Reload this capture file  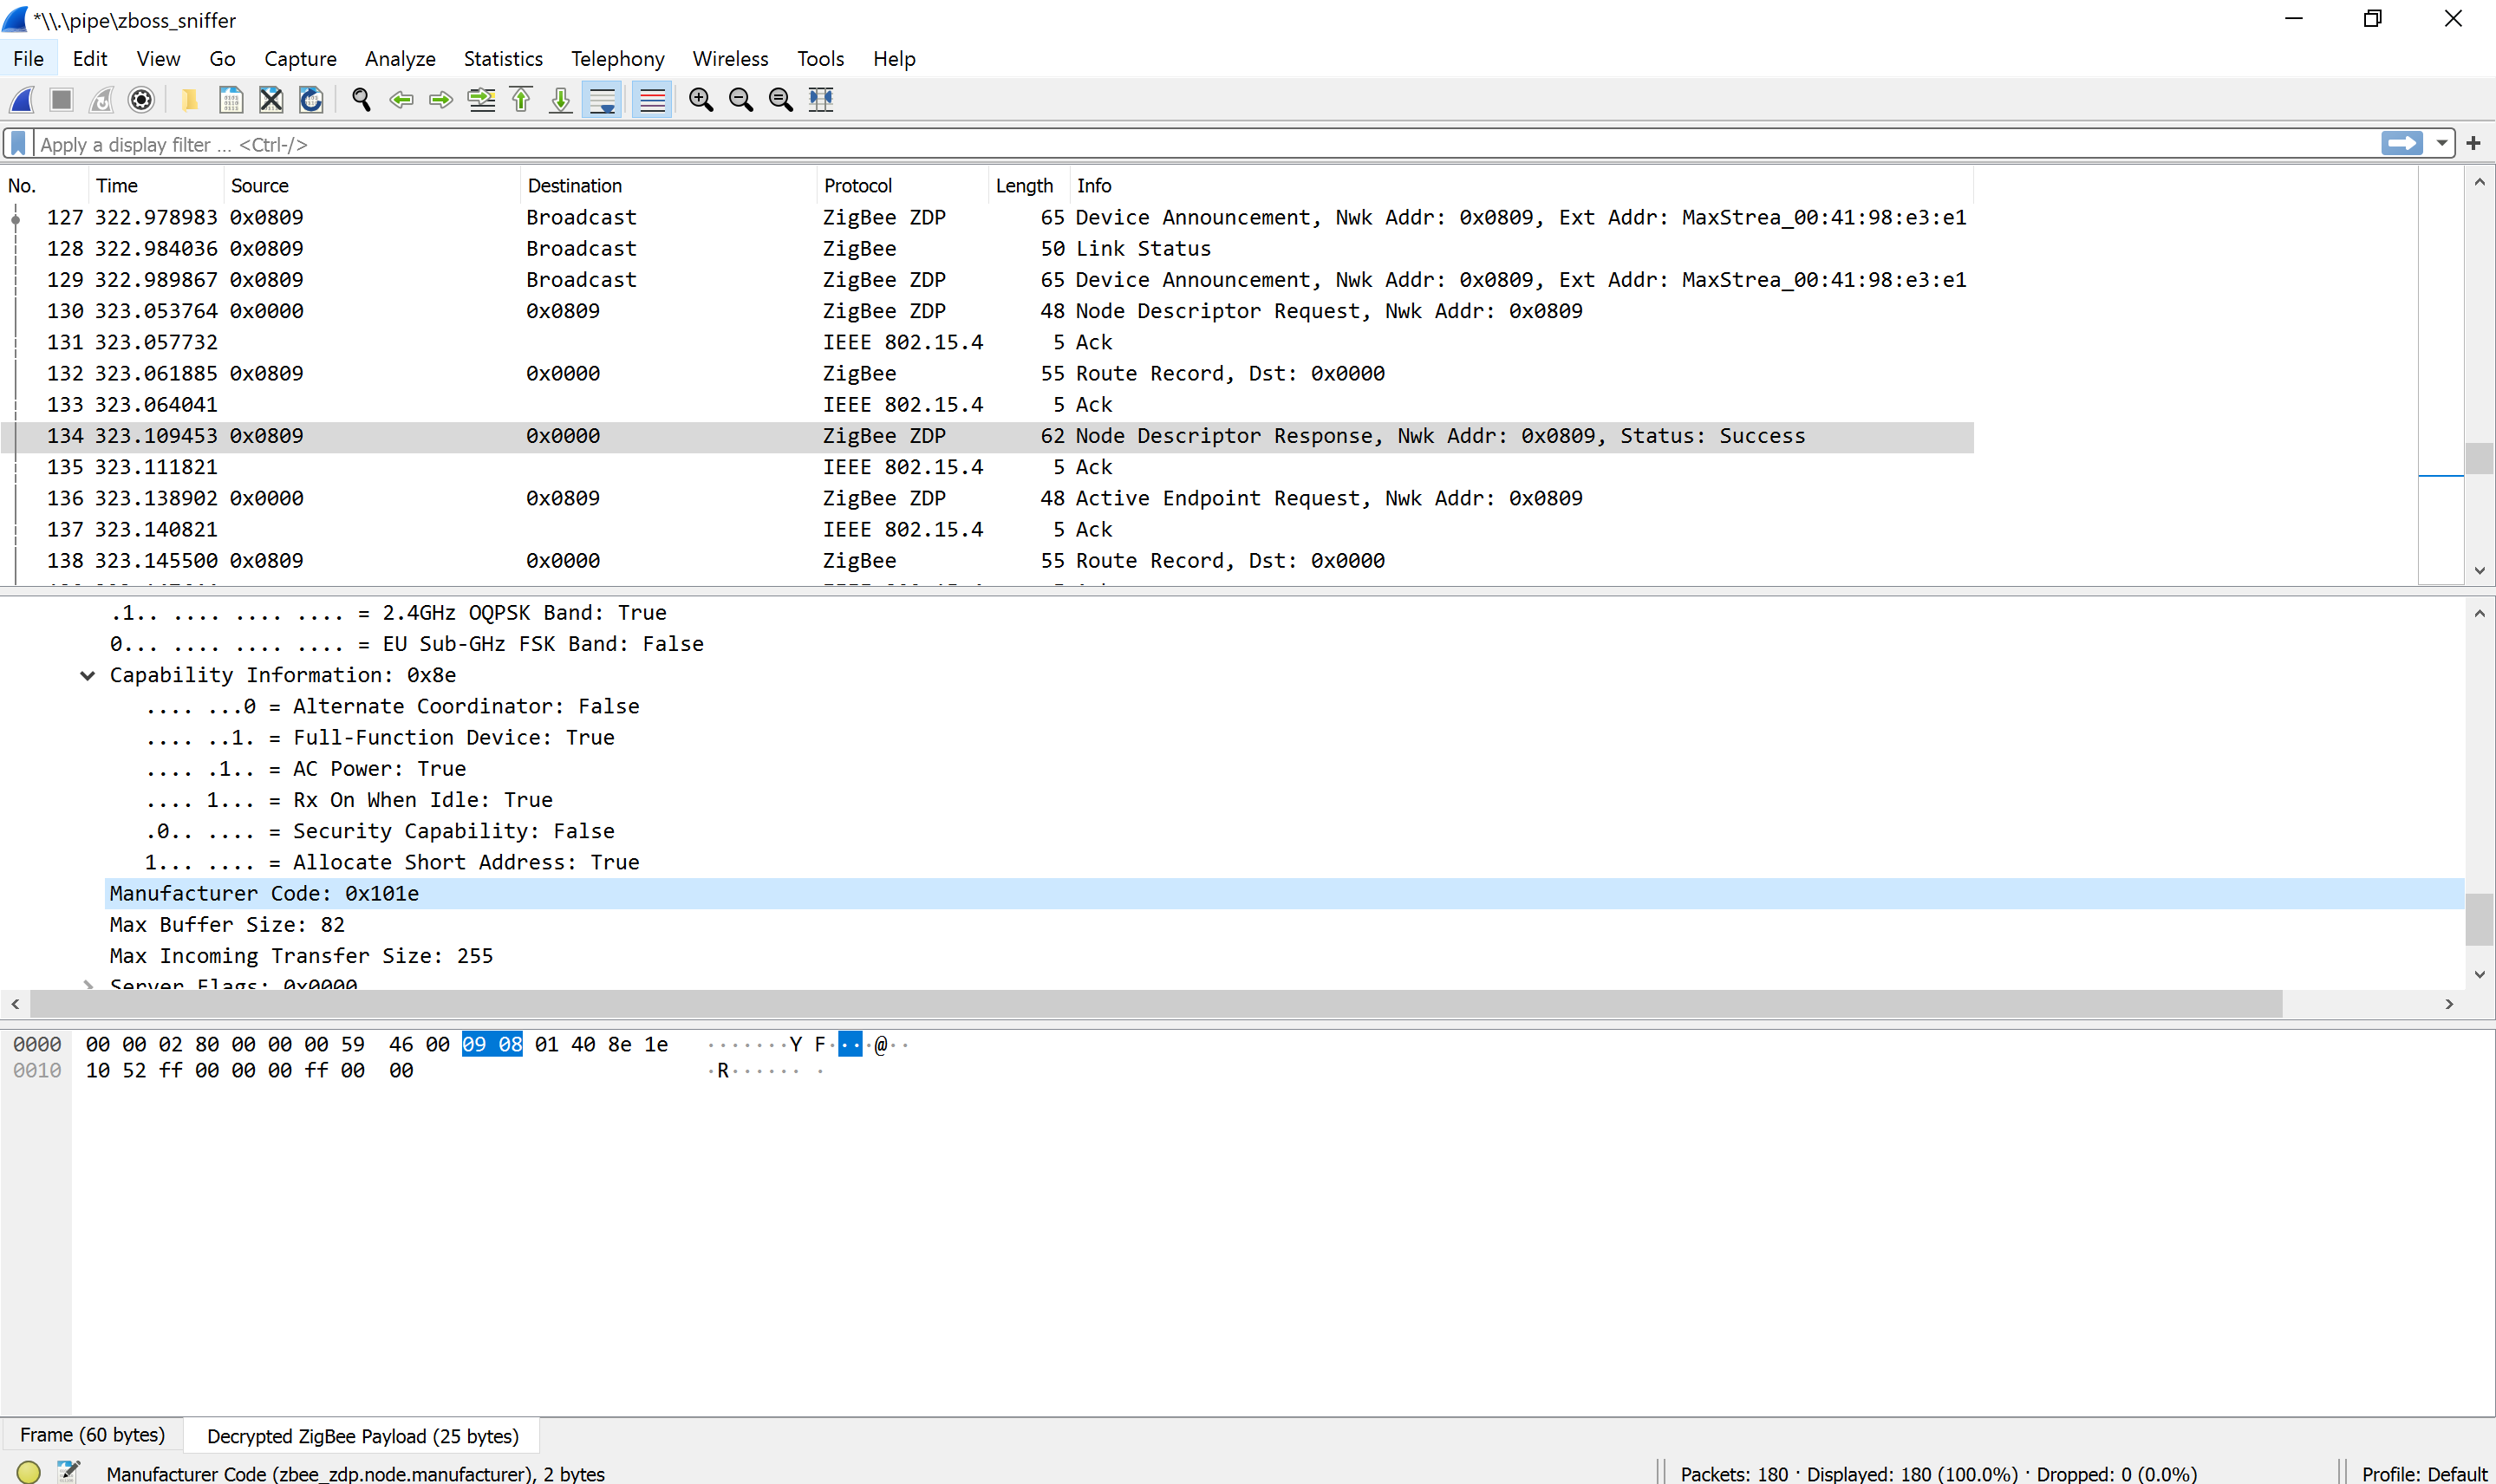[310, 99]
